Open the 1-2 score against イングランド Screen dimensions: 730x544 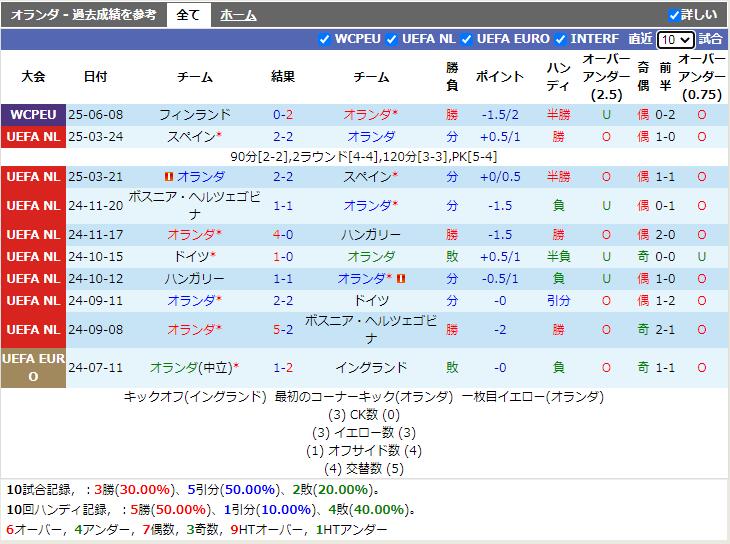coord(283,367)
